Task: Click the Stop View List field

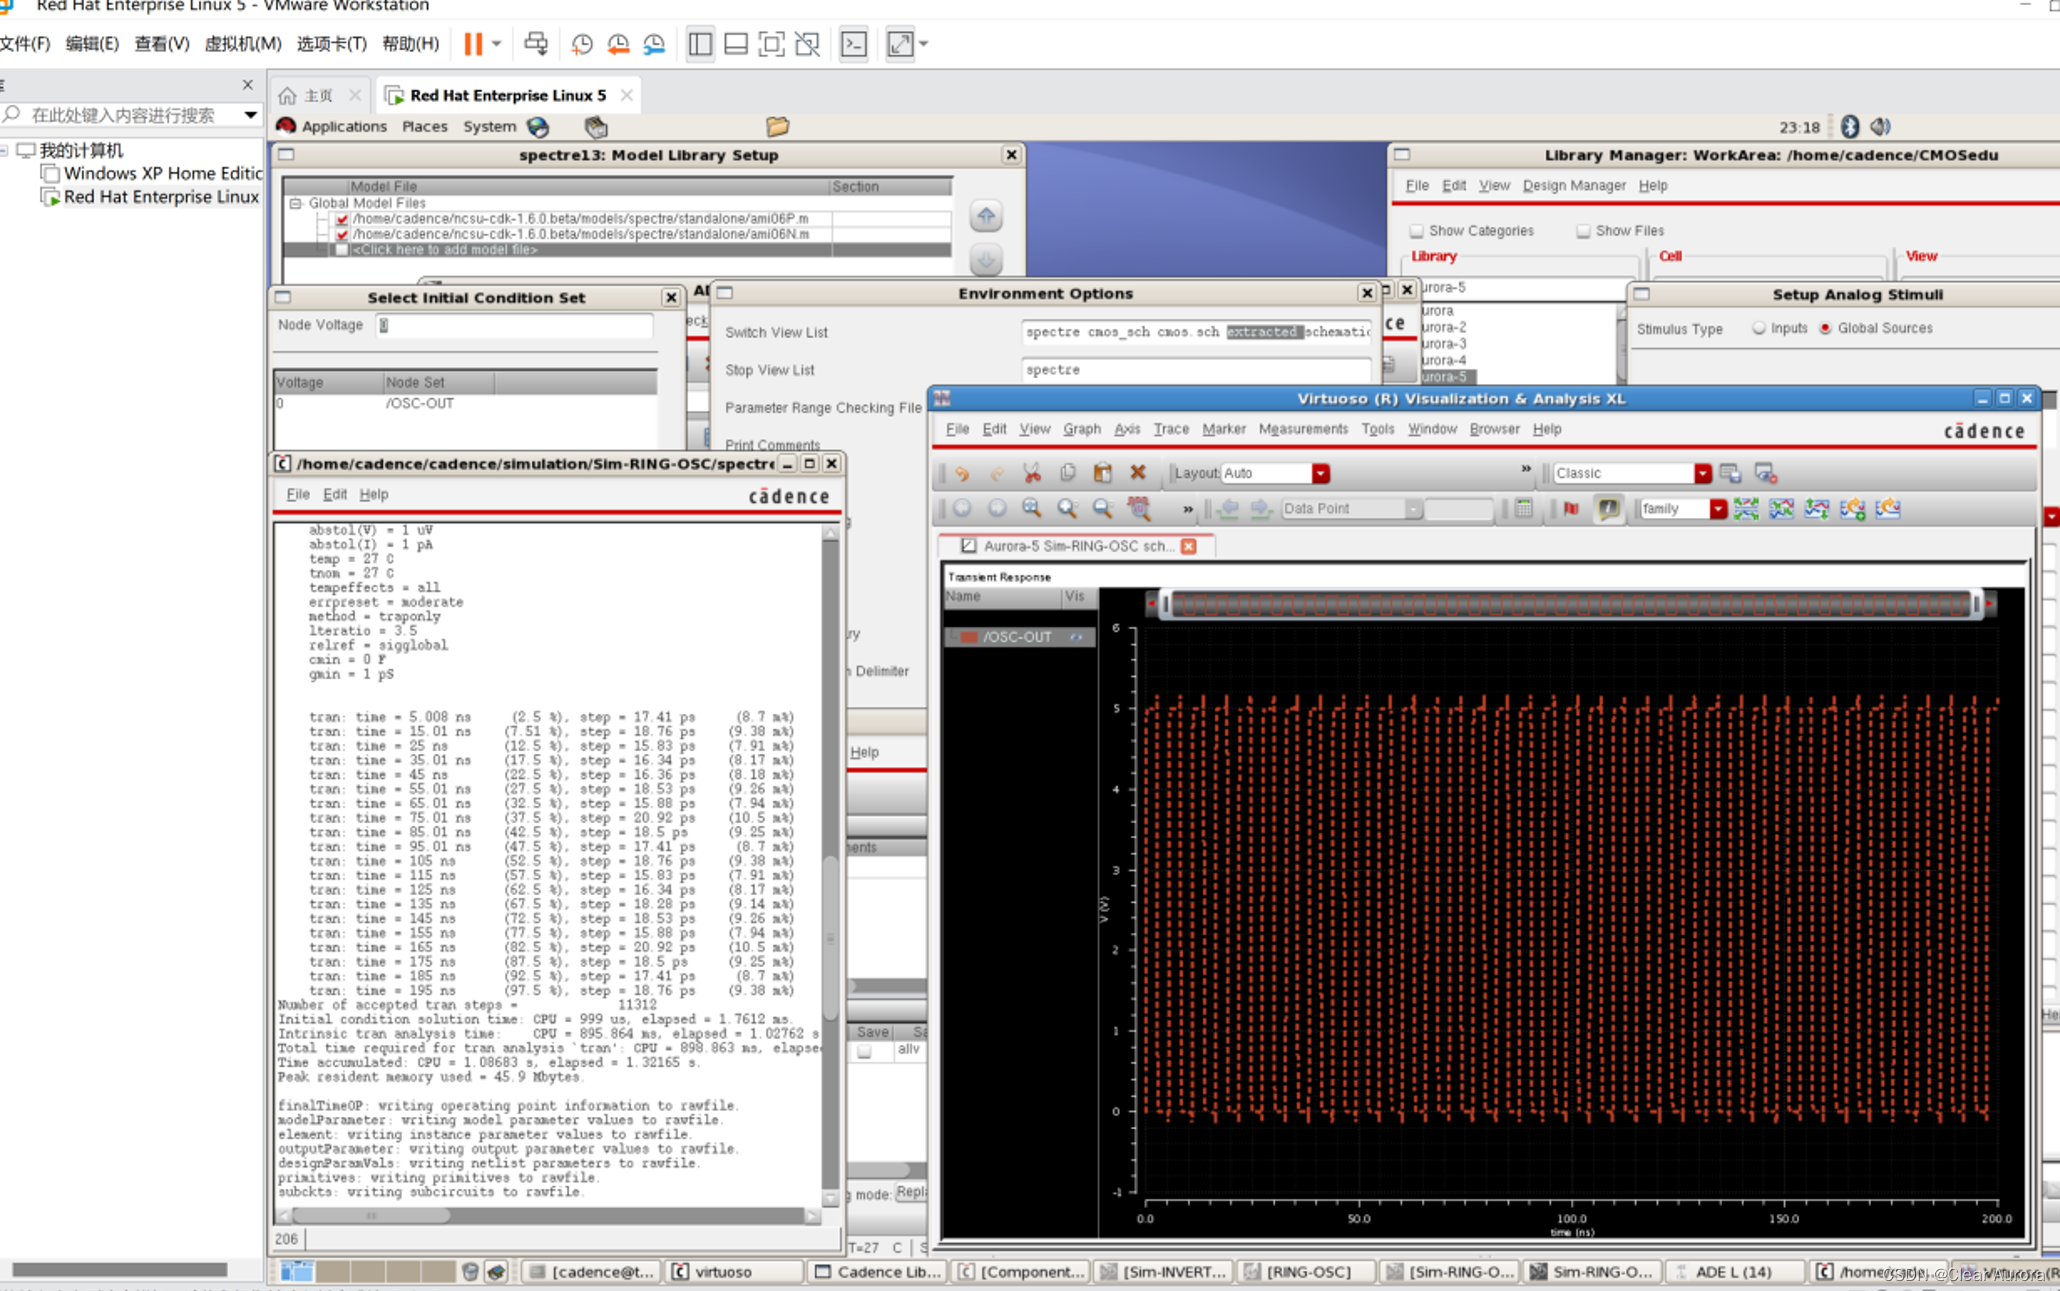Action: click(1195, 370)
